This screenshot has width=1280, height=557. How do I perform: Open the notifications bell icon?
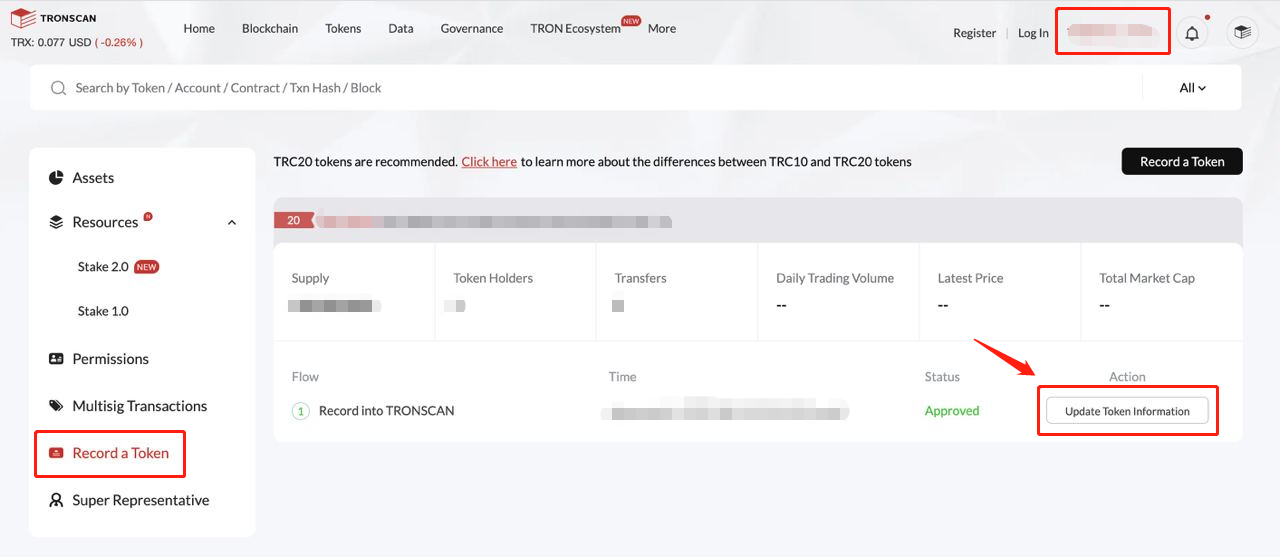pyautogui.click(x=1192, y=33)
